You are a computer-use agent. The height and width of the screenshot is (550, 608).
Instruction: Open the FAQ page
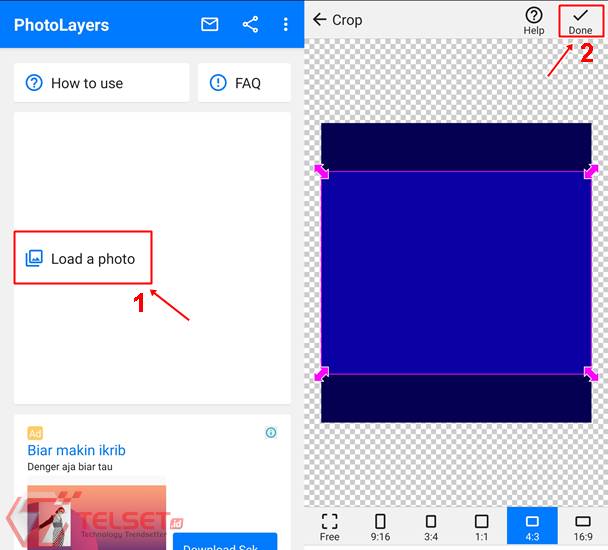[x=244, y=83]
